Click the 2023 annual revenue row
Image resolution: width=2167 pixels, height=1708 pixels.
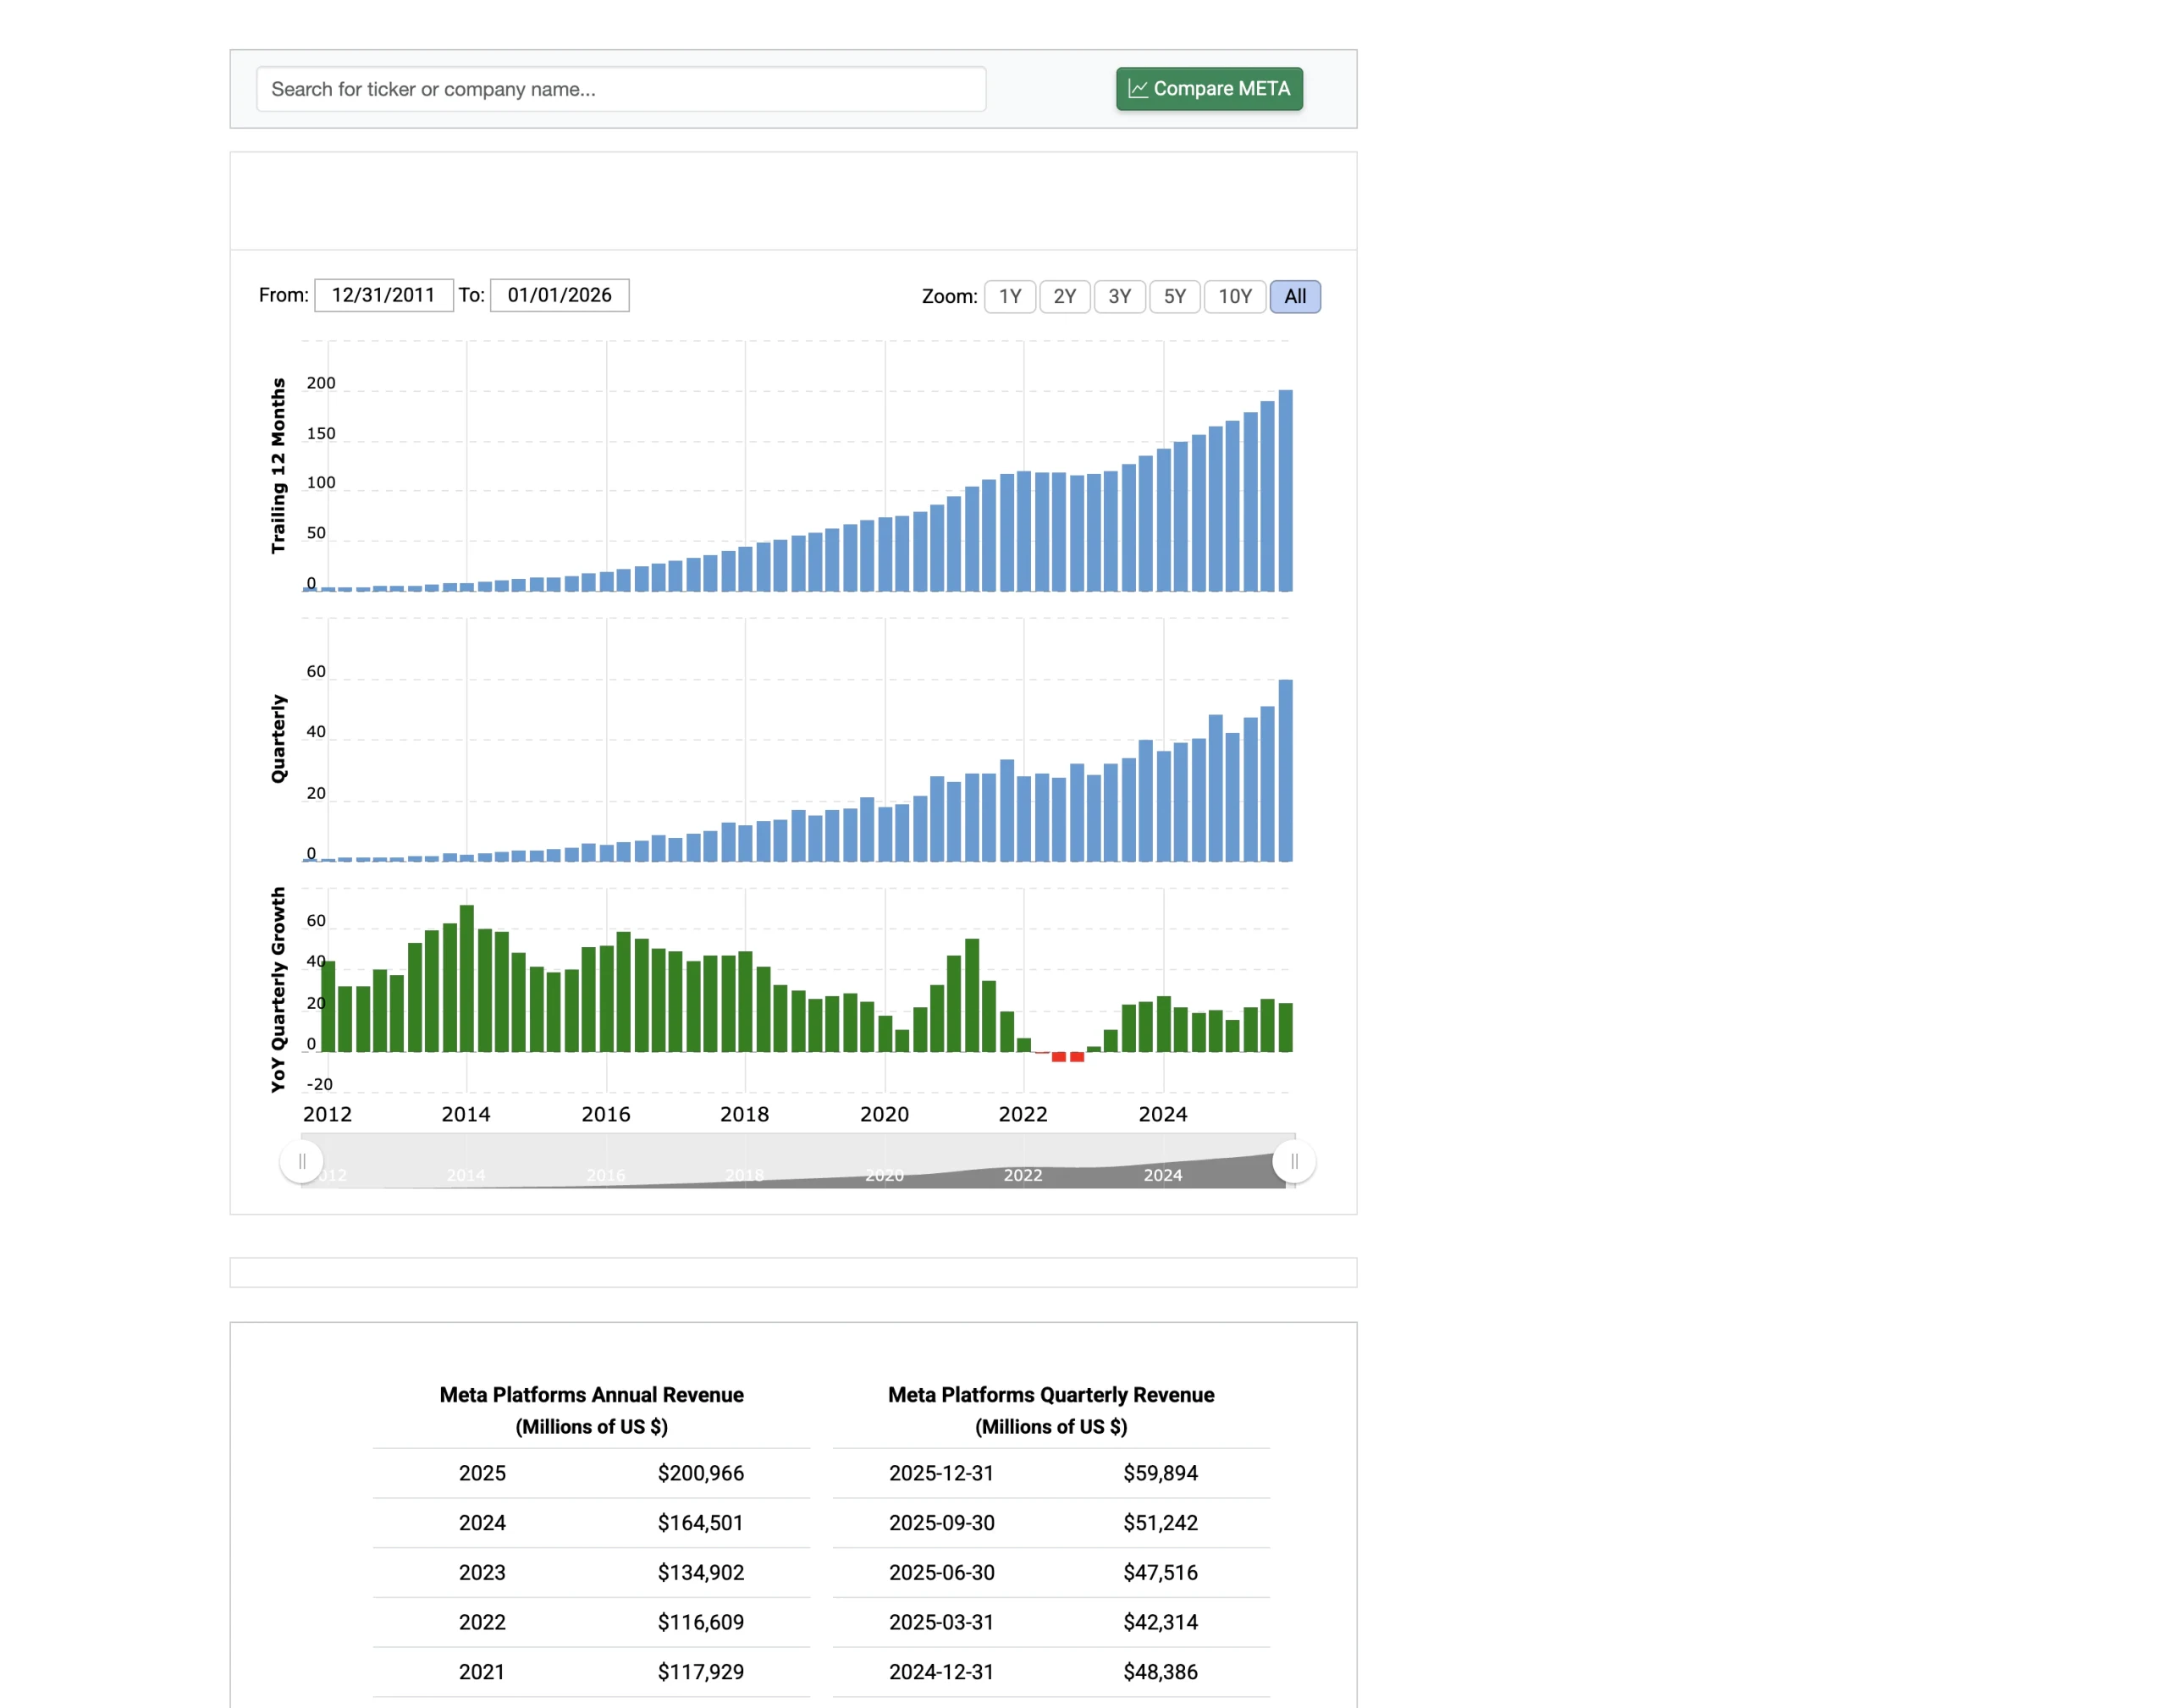click(x=590, y=1572)
